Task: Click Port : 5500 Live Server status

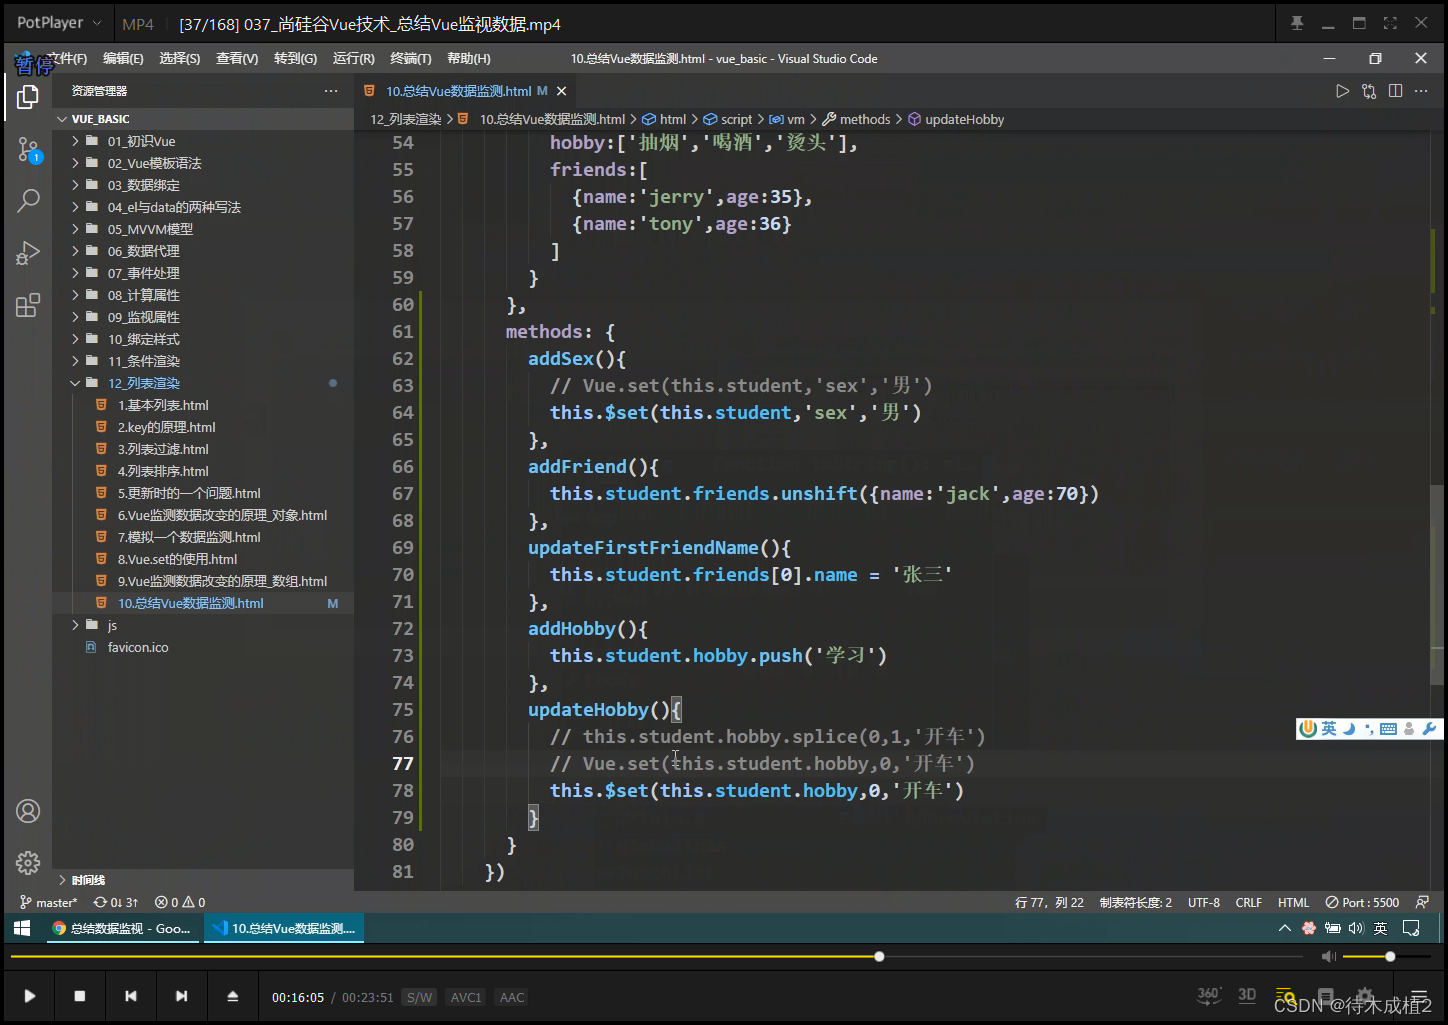Action: point(1362,902)
